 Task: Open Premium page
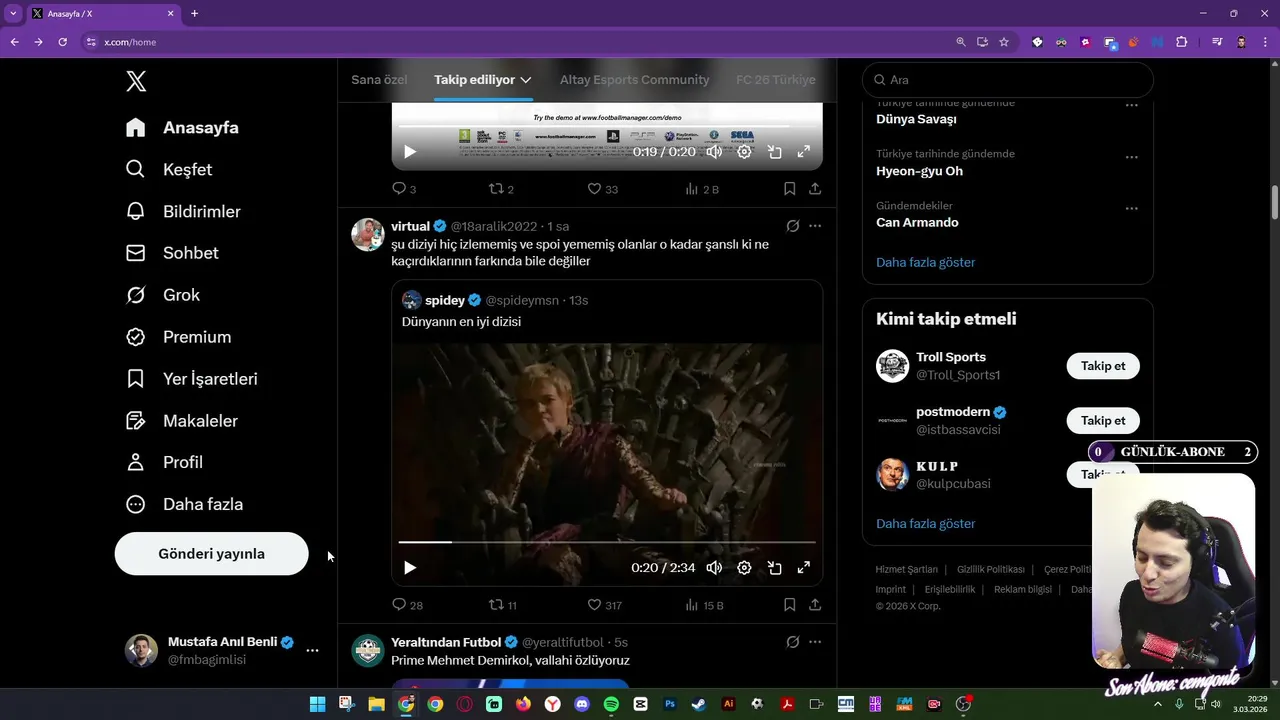pos(178,337)
